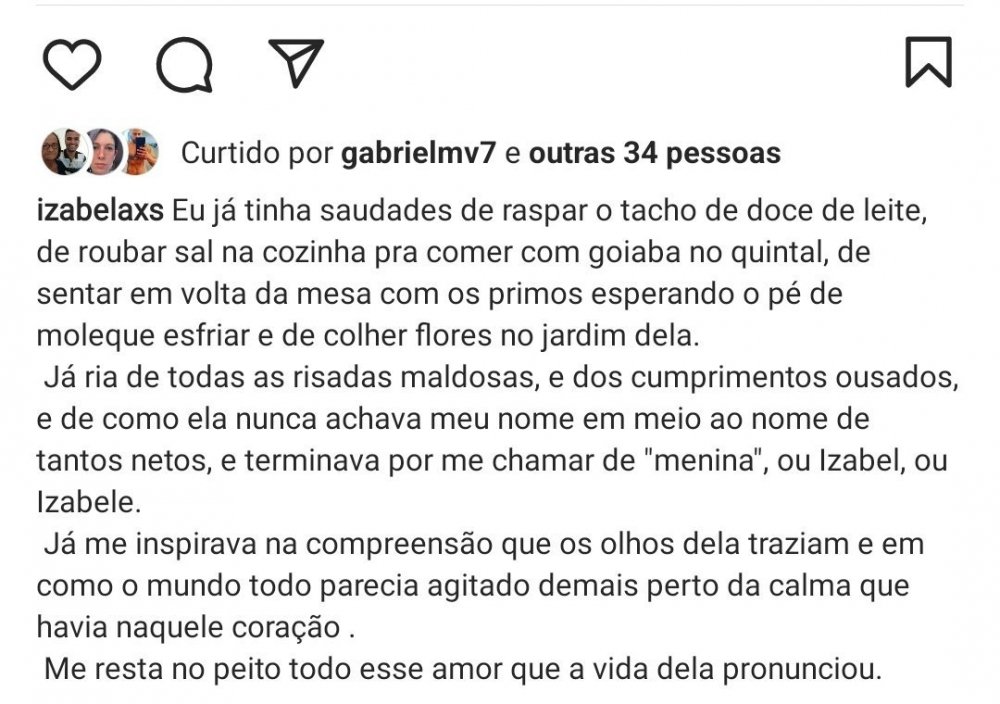The height and width of the screenshot is (704, 1000).
Task: Open the rightmost liker profile avatar
Action: click(138, 153)
